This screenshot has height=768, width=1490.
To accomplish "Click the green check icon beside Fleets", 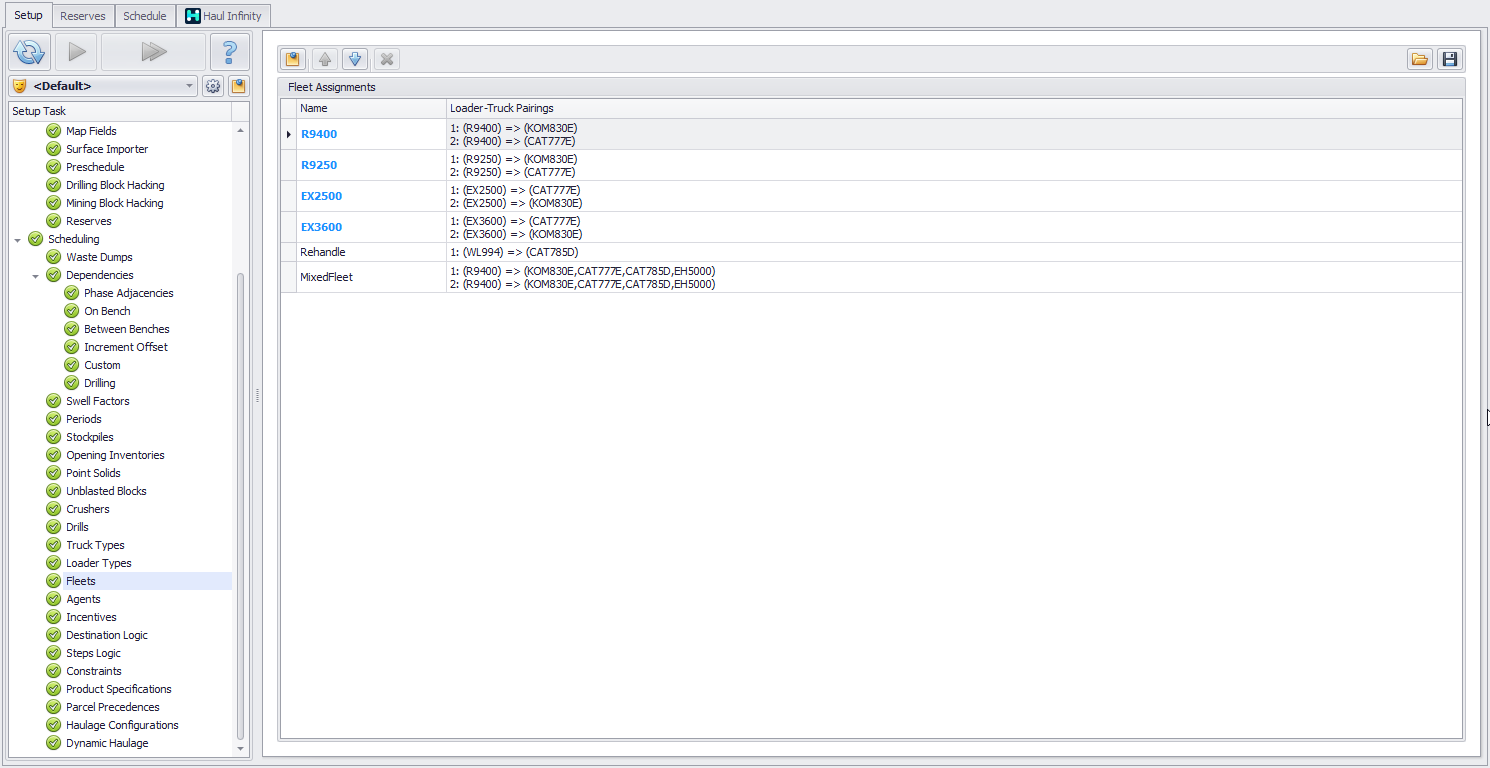I will click(54, 581).
